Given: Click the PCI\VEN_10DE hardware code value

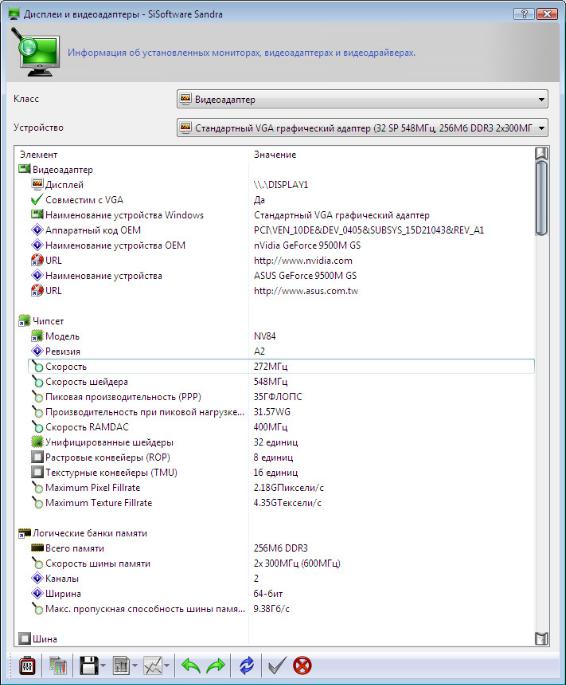Looking at the screenshot, I should pyautogui.click(x=369, y=230).
